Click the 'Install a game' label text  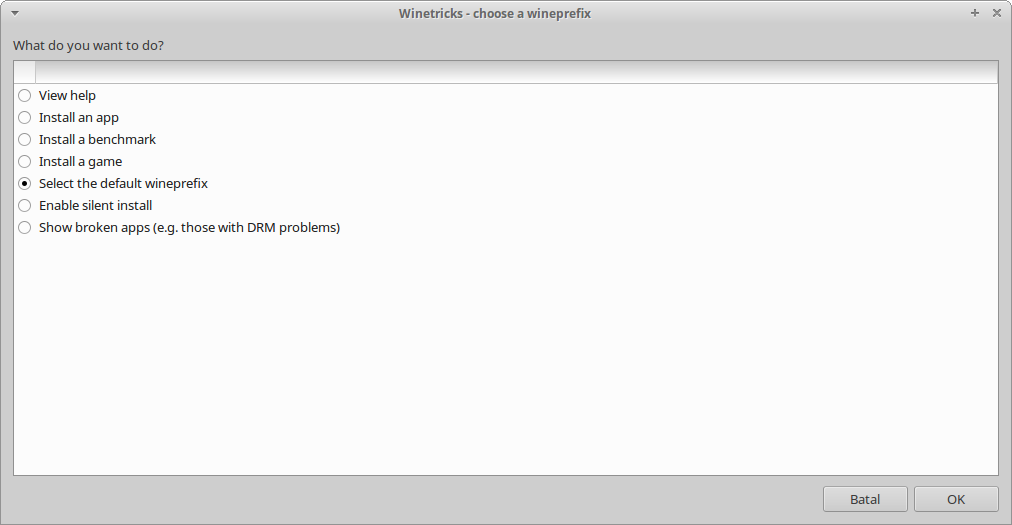pyautogui.click(x=81, y=161)
